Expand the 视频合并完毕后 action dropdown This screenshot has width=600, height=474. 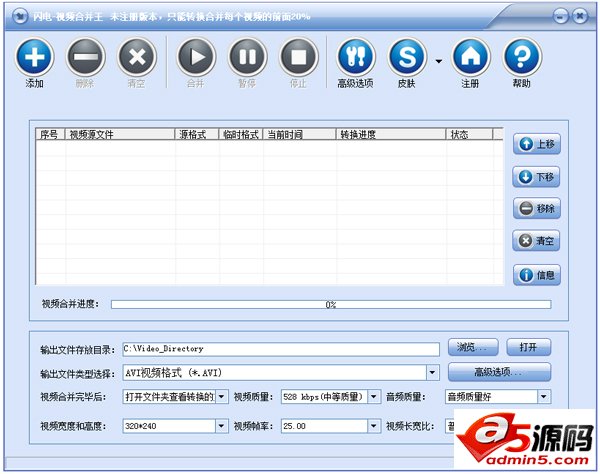[x=222, y=397]
